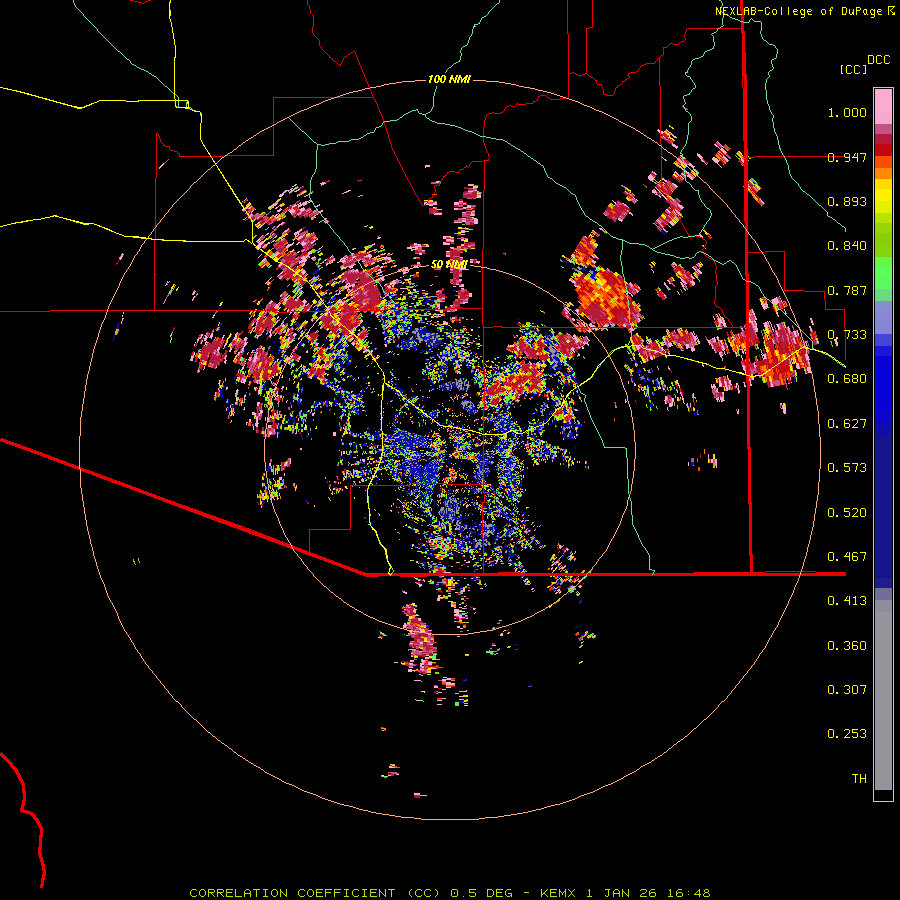Click the 0.680 scale value
Image resolution: width=900 pixels, height=900 pixels.
click(847, 379)
